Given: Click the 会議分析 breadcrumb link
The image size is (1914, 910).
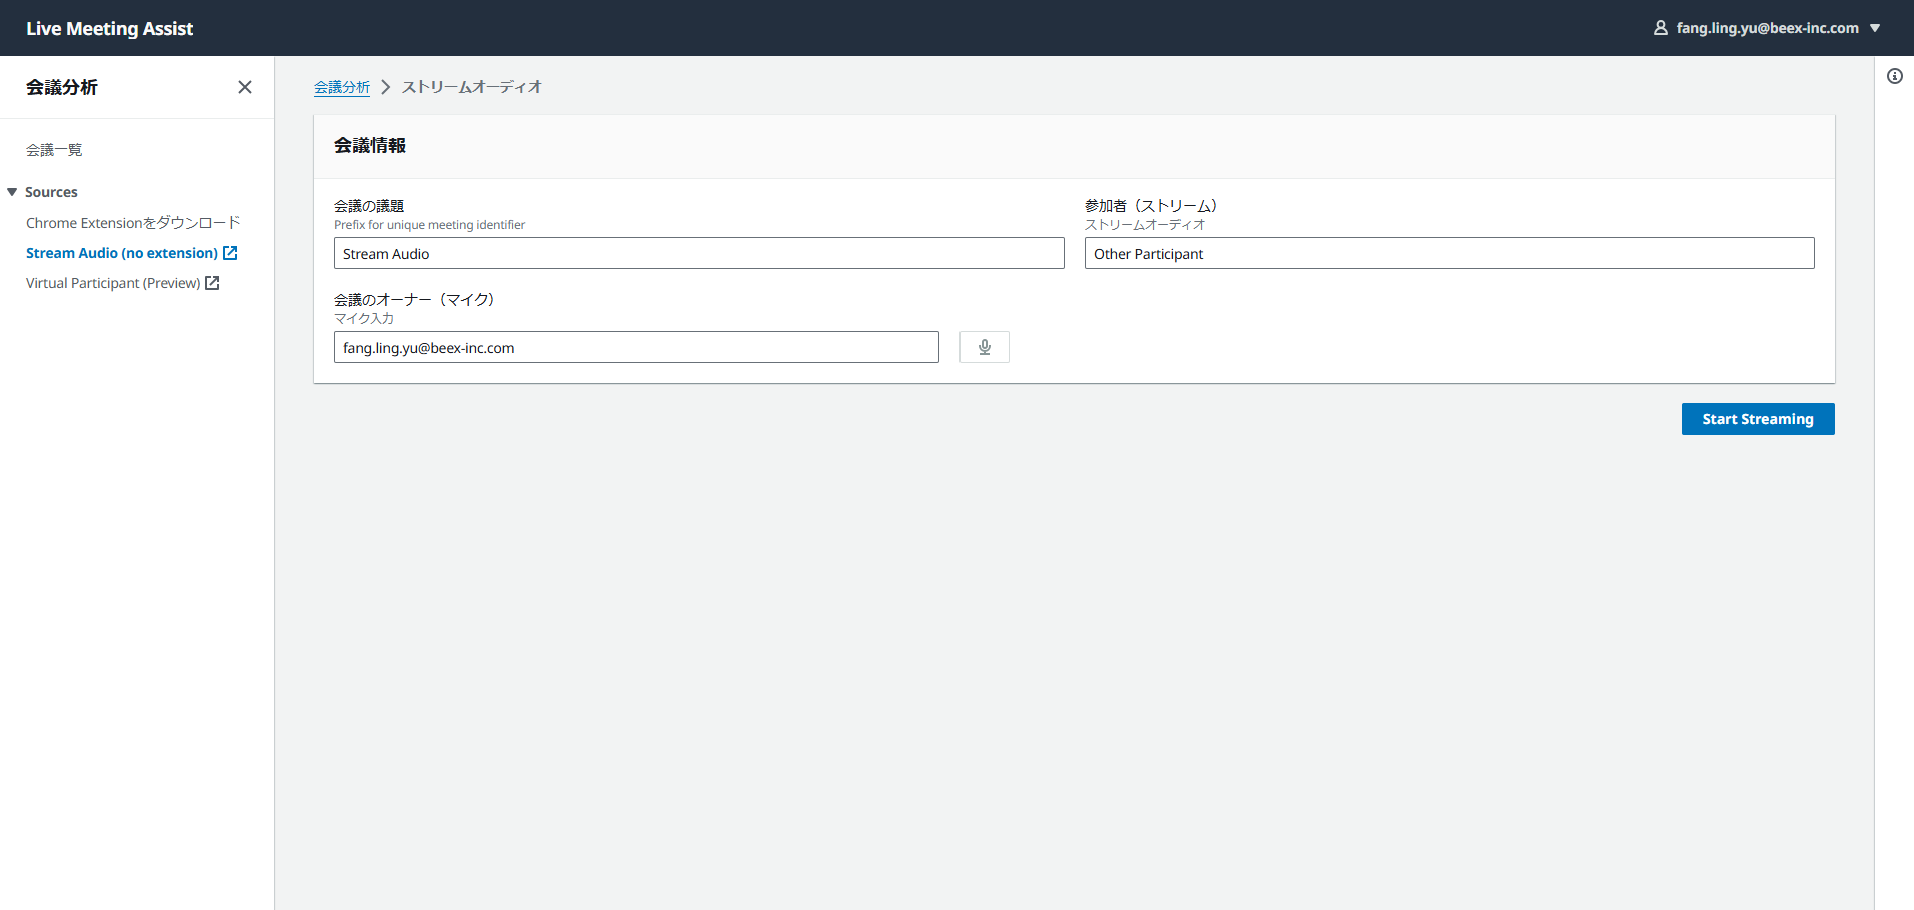Looking at the screenshot, I should coord(342,87).
